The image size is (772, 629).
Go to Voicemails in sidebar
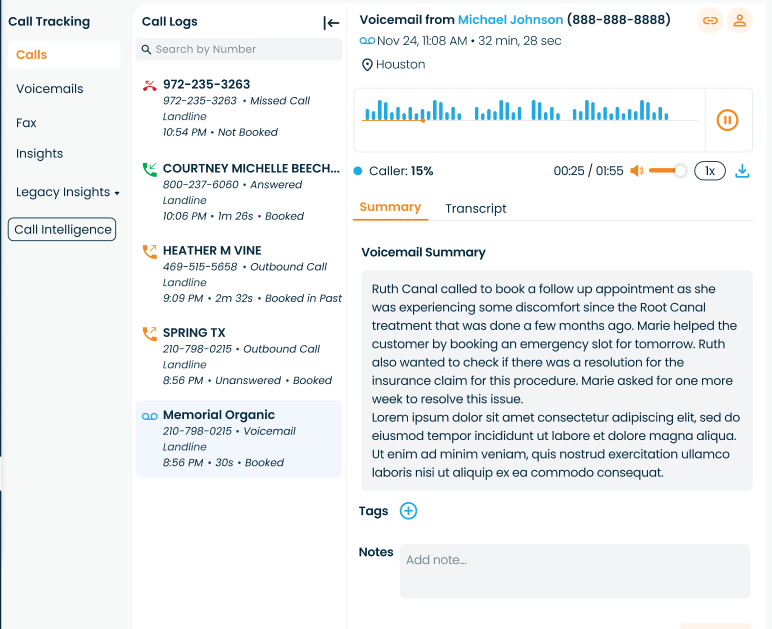coord(50,89)
